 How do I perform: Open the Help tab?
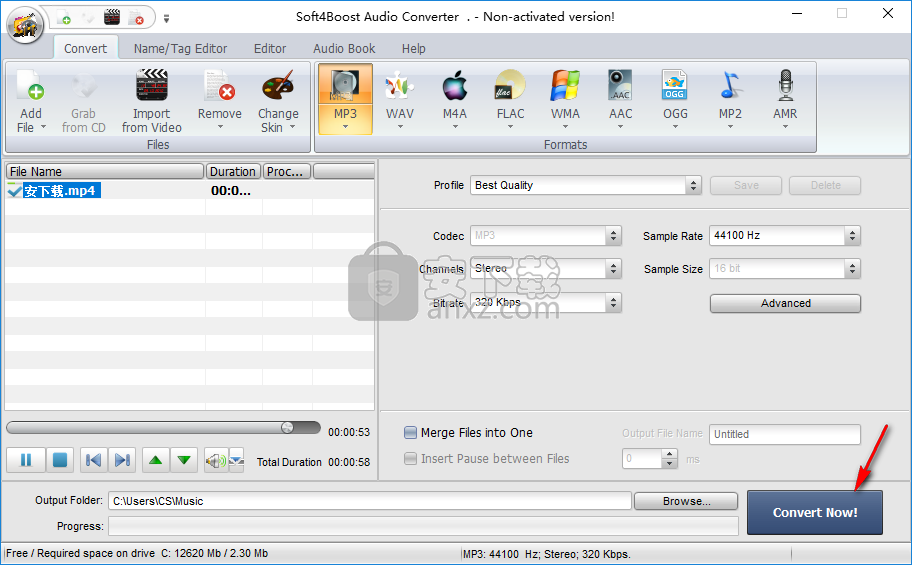click(414, 48)
